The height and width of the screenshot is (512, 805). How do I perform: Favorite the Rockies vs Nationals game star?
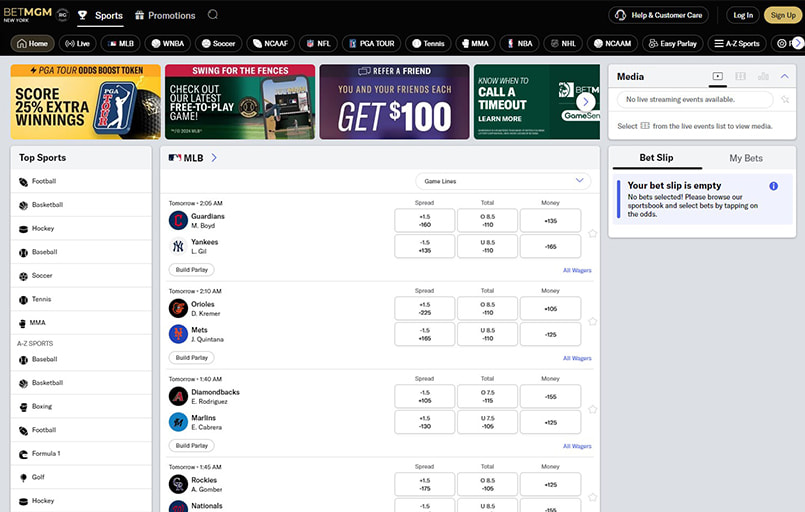coord(592,497)
